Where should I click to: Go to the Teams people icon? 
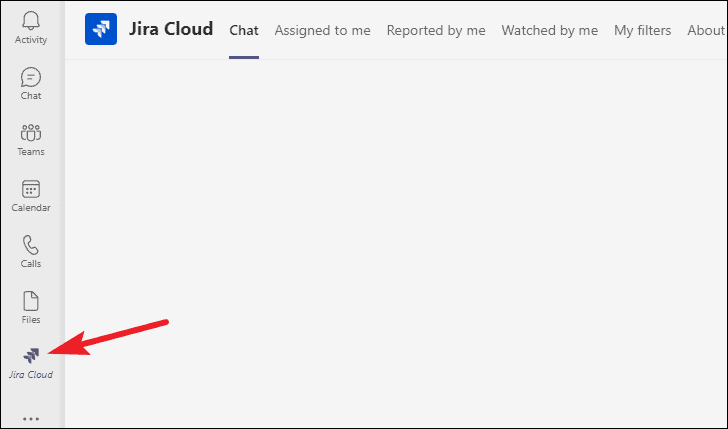click(x=31, y=133)
